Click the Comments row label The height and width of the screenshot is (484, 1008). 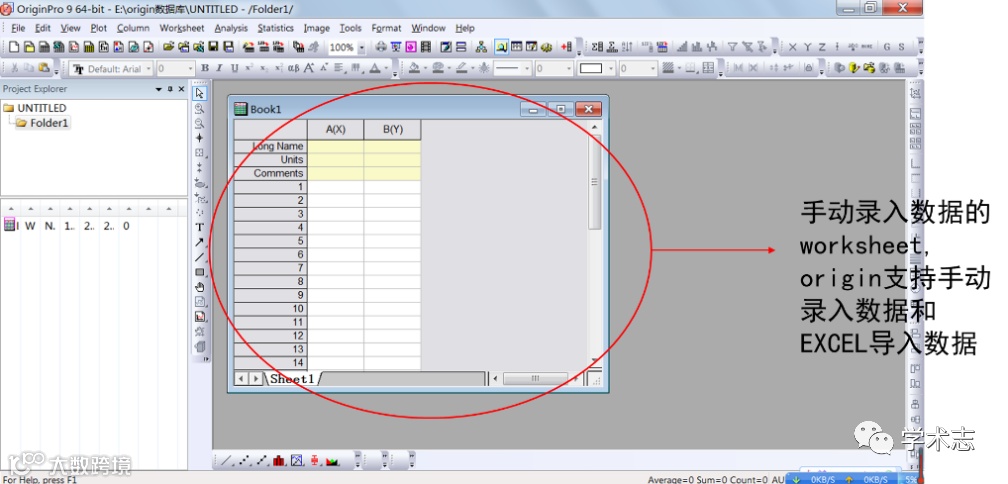pos(271,174)
